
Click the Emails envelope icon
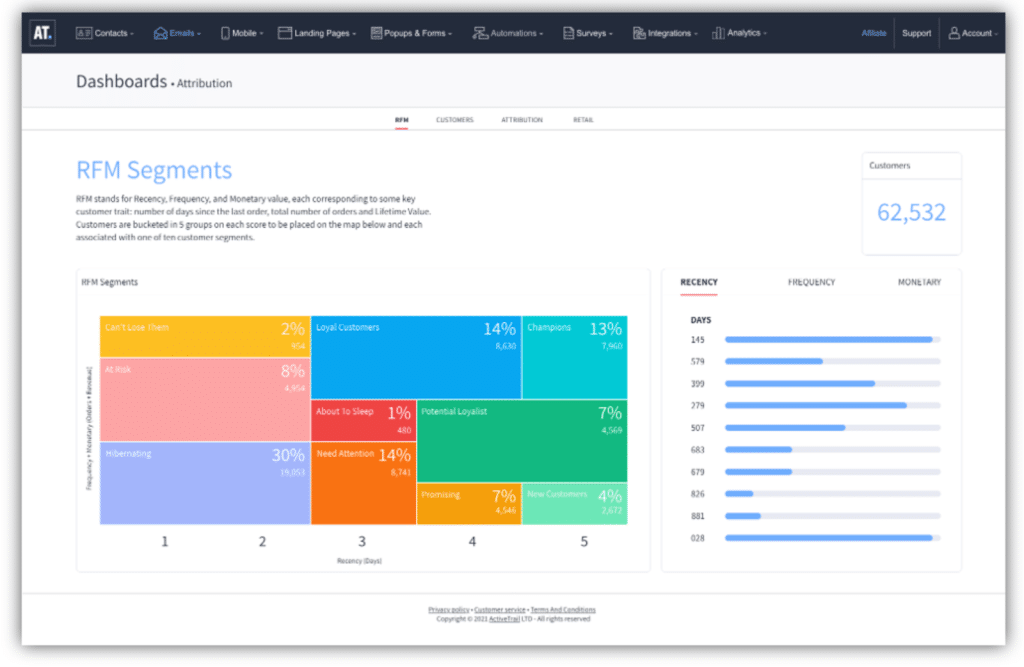tap(160, 33)
